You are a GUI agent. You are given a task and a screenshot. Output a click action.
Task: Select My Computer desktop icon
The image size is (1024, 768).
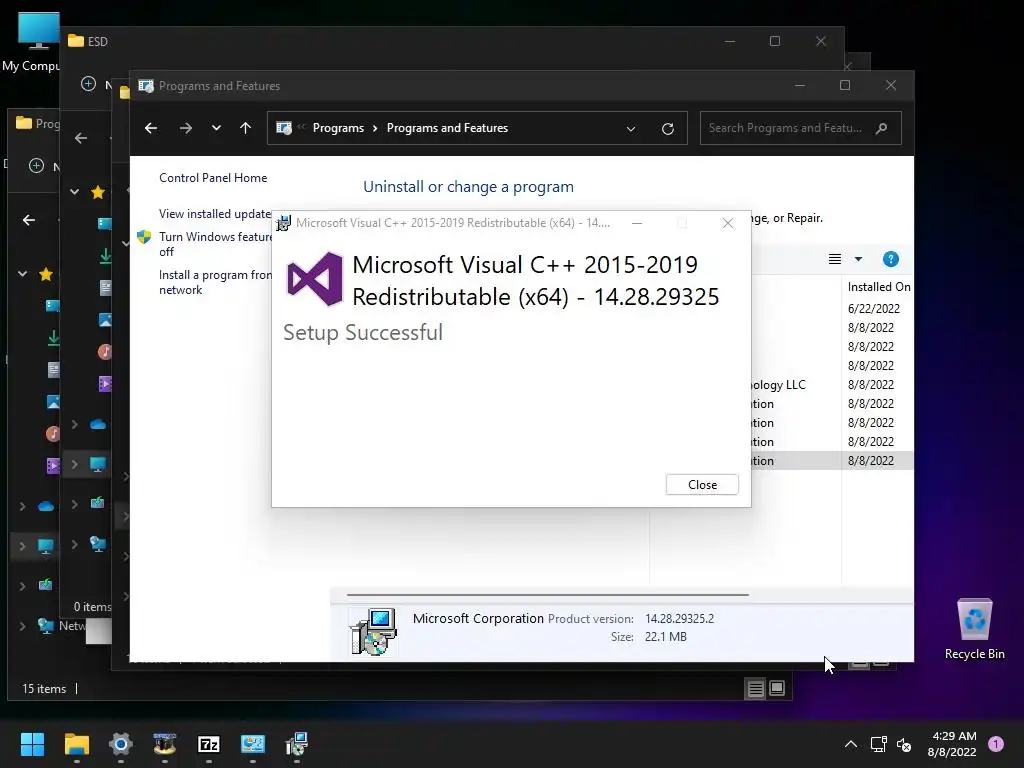[x=31, y=42]
